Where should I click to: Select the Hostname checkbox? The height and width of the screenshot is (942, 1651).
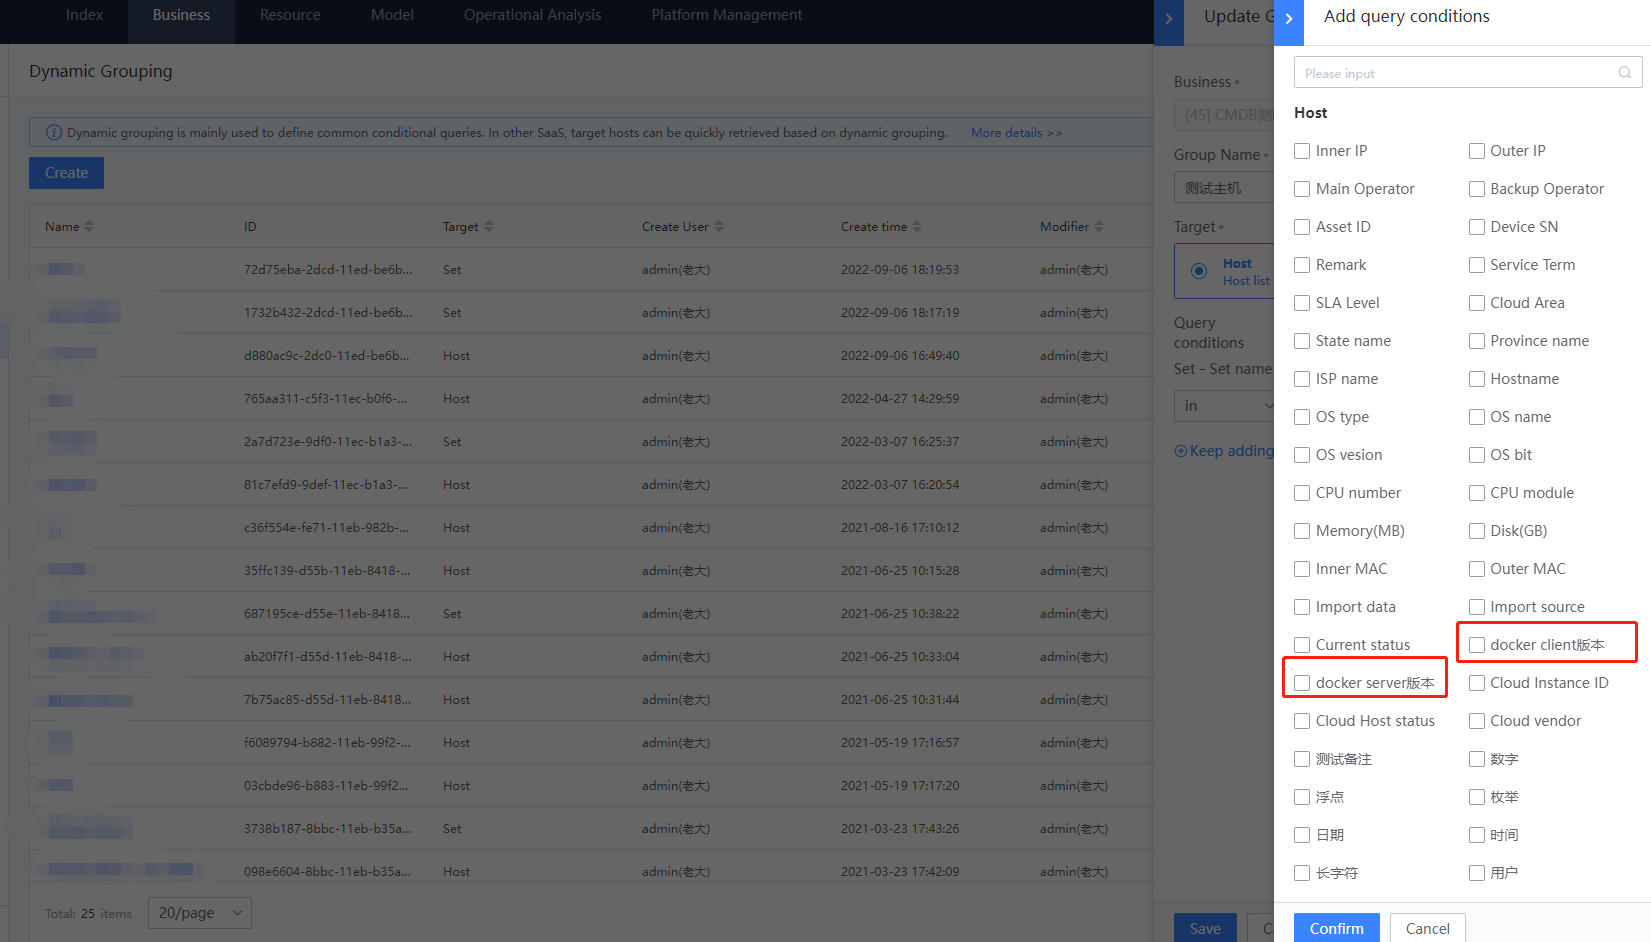pos(1477,378)
